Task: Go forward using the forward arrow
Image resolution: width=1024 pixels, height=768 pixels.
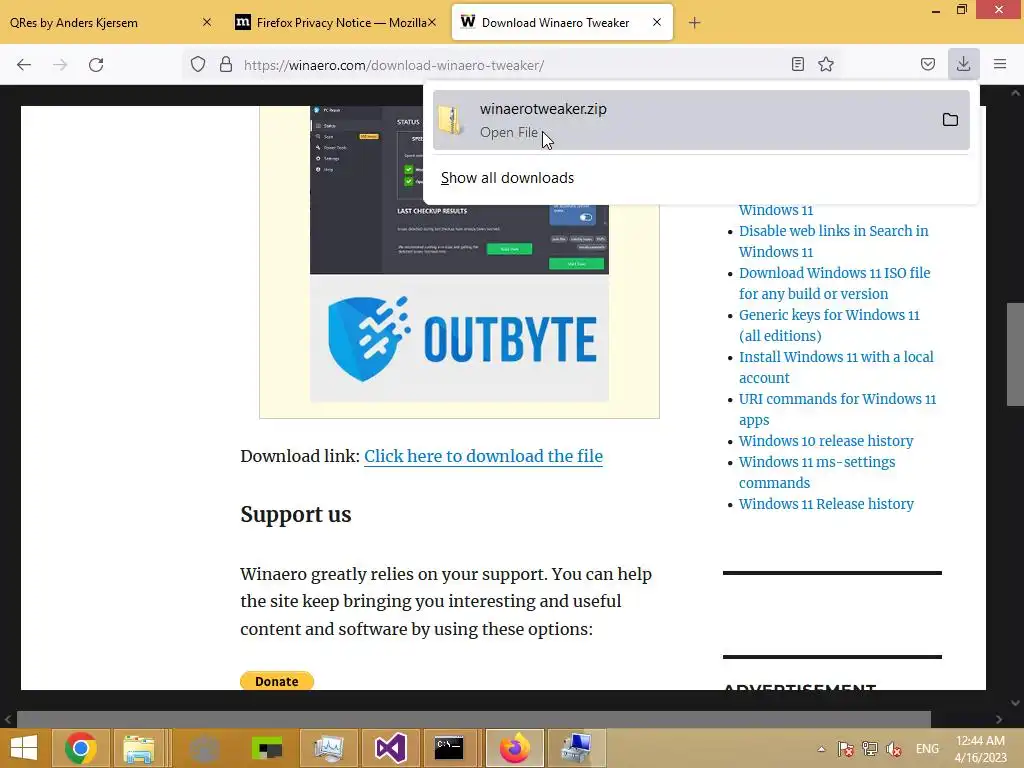Action: click(60, 65)
